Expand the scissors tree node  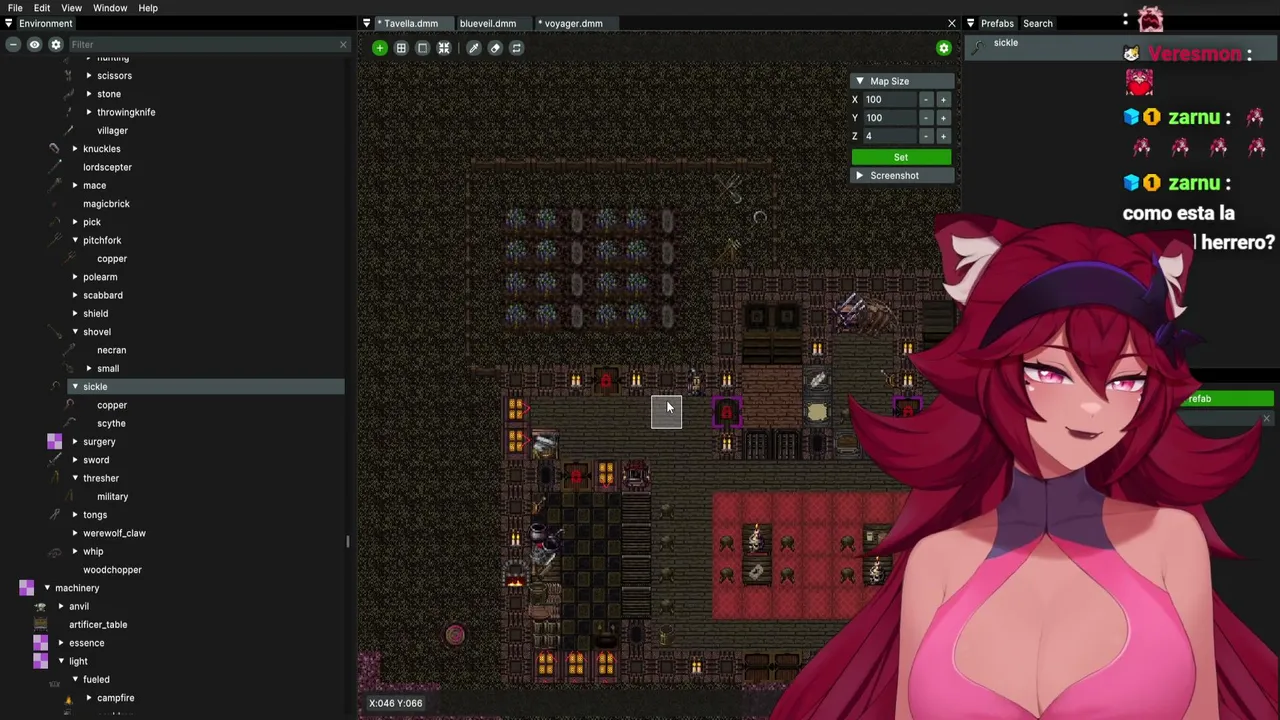(89, 76)
